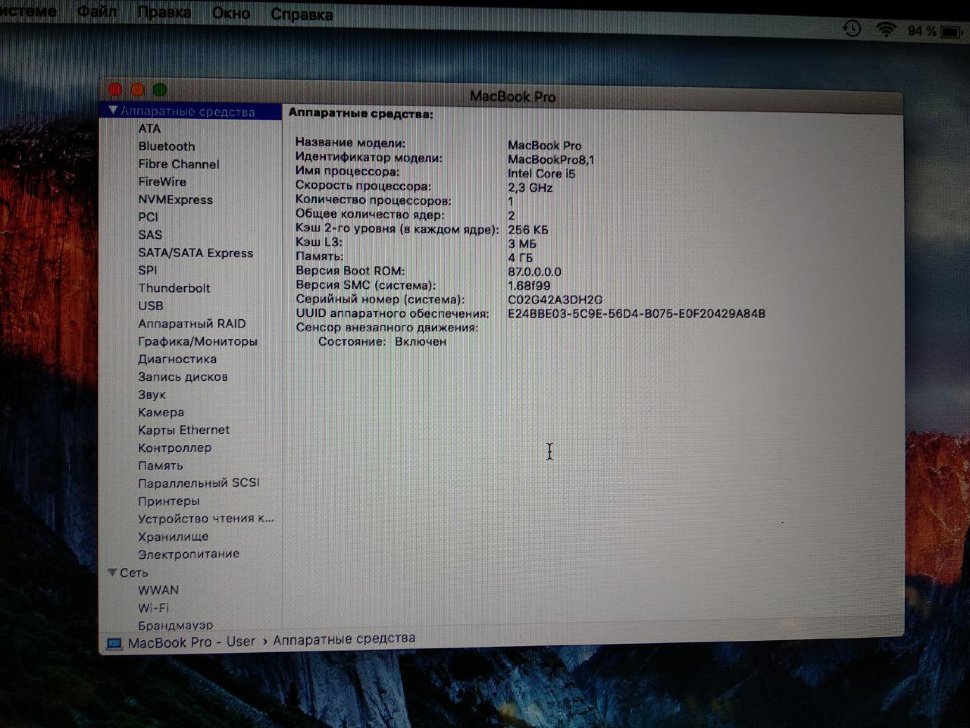Viewport: 970px width, 728px height.
Task: Select PCI in the sidebar
Action: point(148,217)
